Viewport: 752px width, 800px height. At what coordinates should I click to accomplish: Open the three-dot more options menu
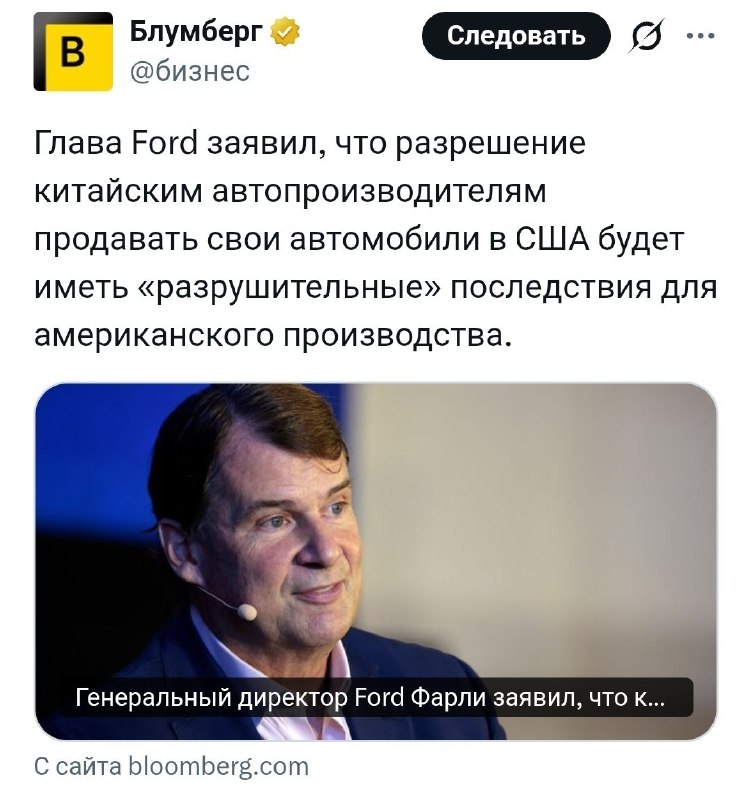(x=702, y=37)
